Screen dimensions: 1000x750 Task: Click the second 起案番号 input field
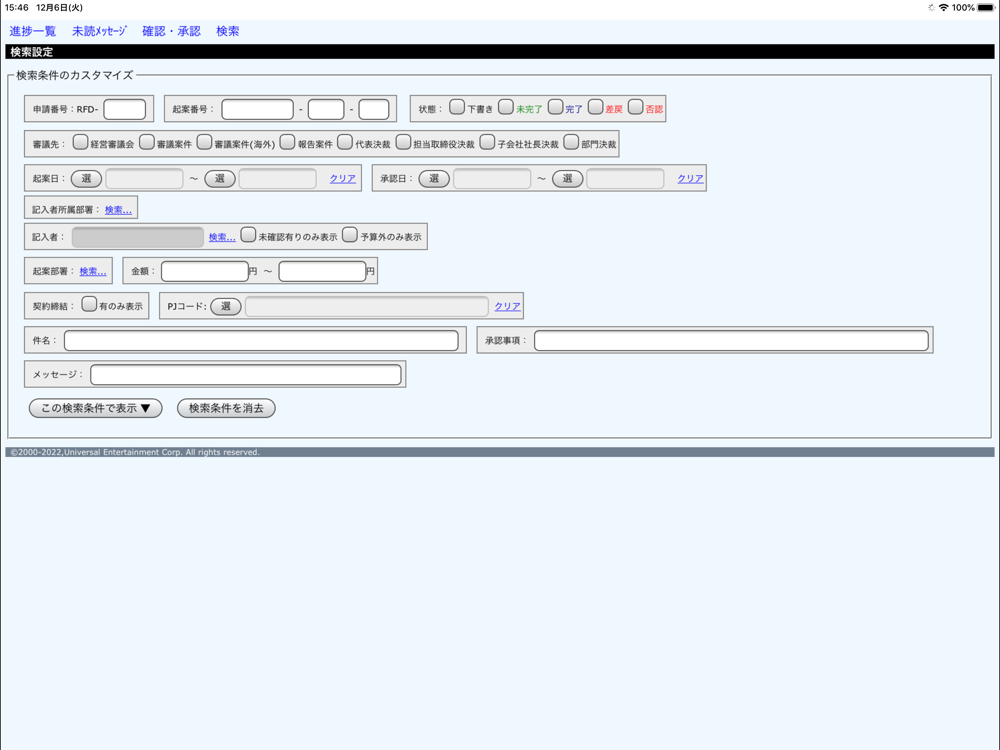[326, 109]
